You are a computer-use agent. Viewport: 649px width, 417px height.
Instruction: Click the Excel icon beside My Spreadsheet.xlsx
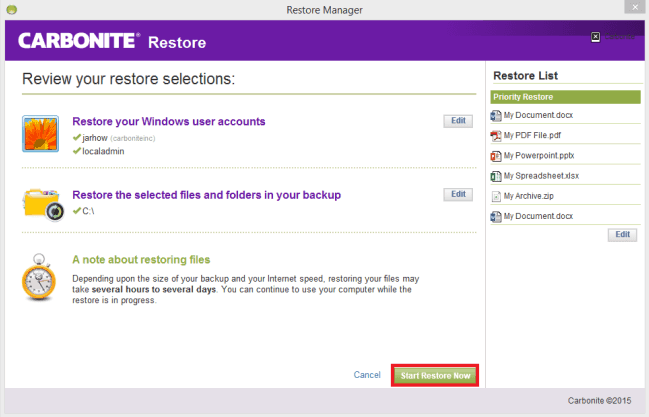495,176
